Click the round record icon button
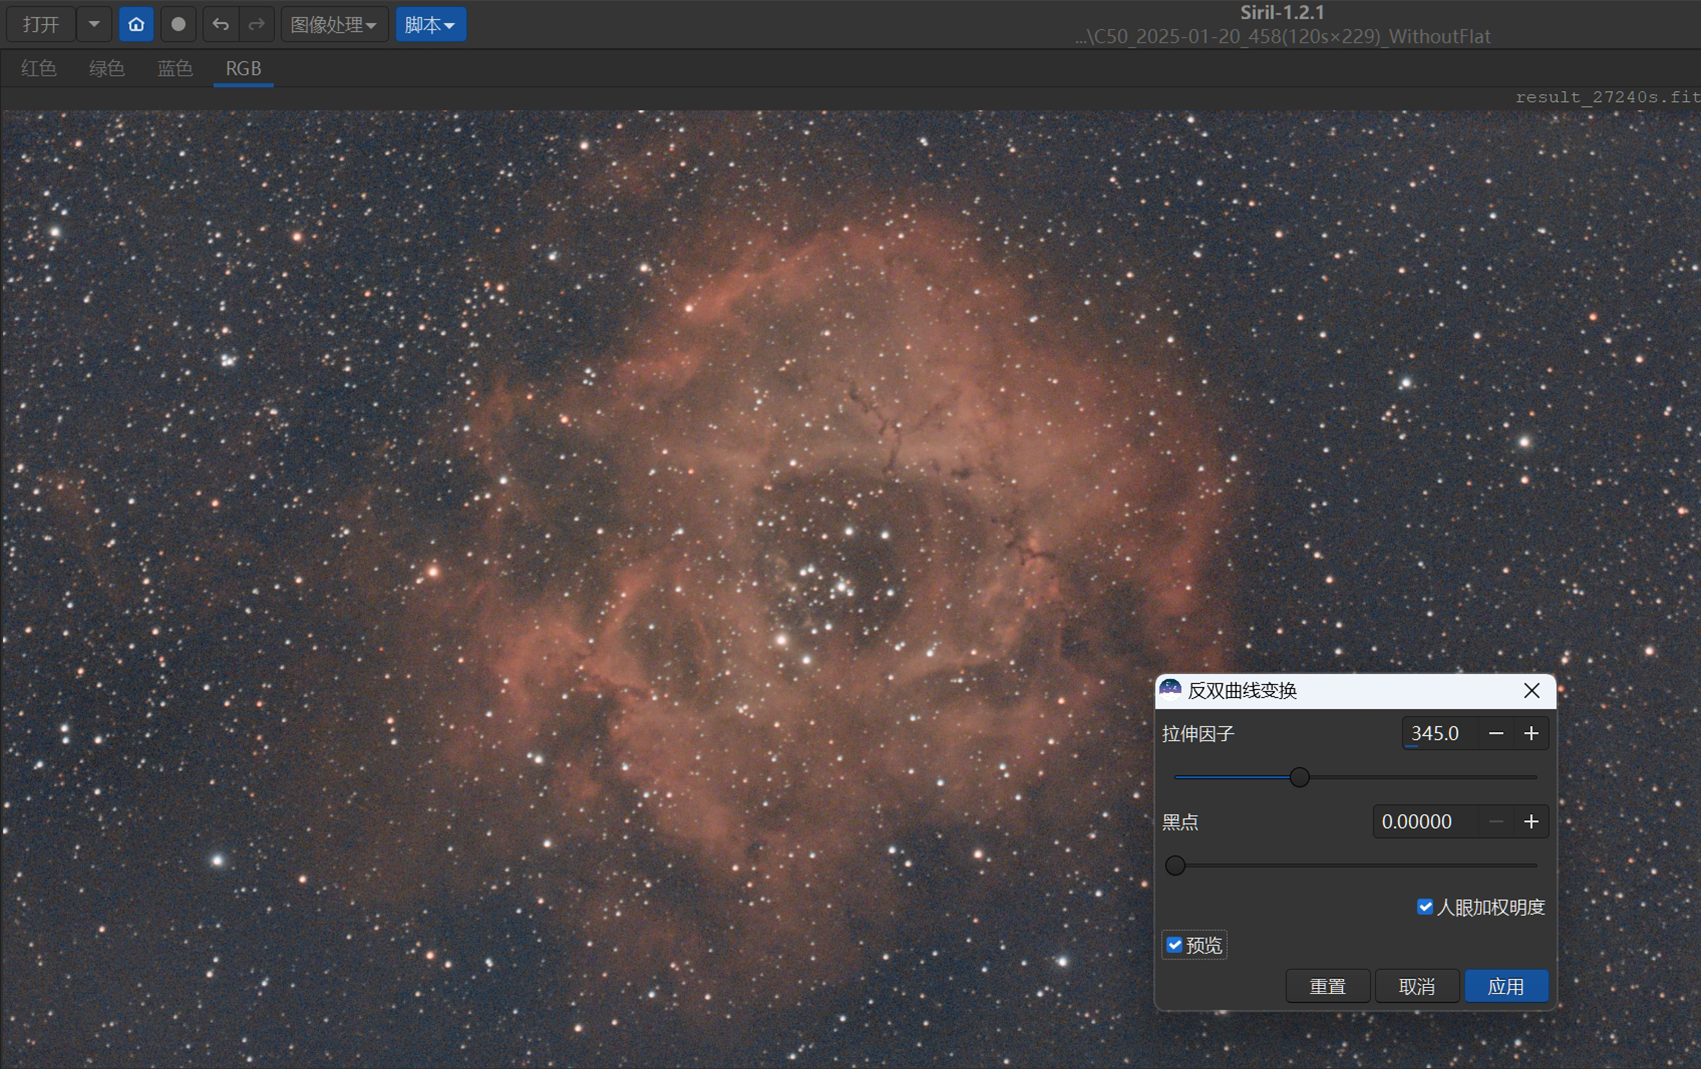Screen dimensions: 1701x1069 [x=178, y=24]
